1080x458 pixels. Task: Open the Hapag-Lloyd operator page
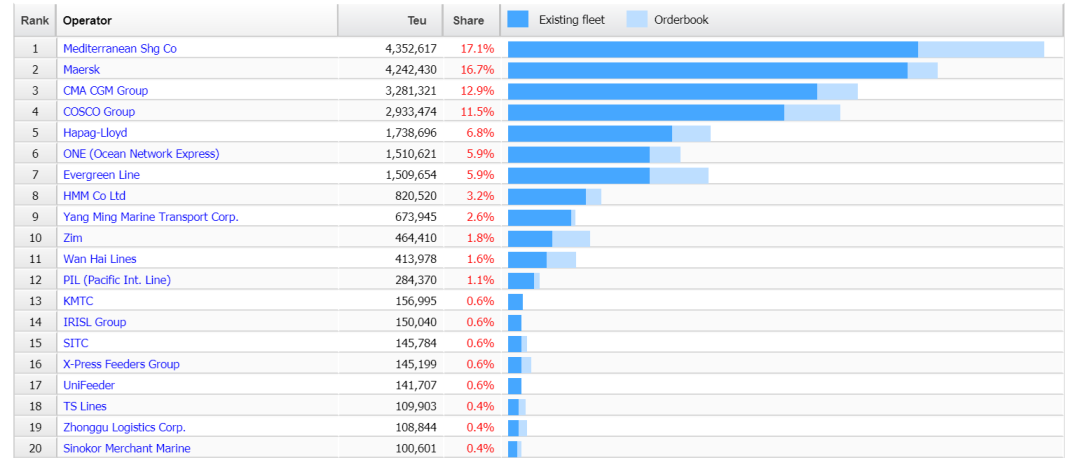[x=95, y=132]
